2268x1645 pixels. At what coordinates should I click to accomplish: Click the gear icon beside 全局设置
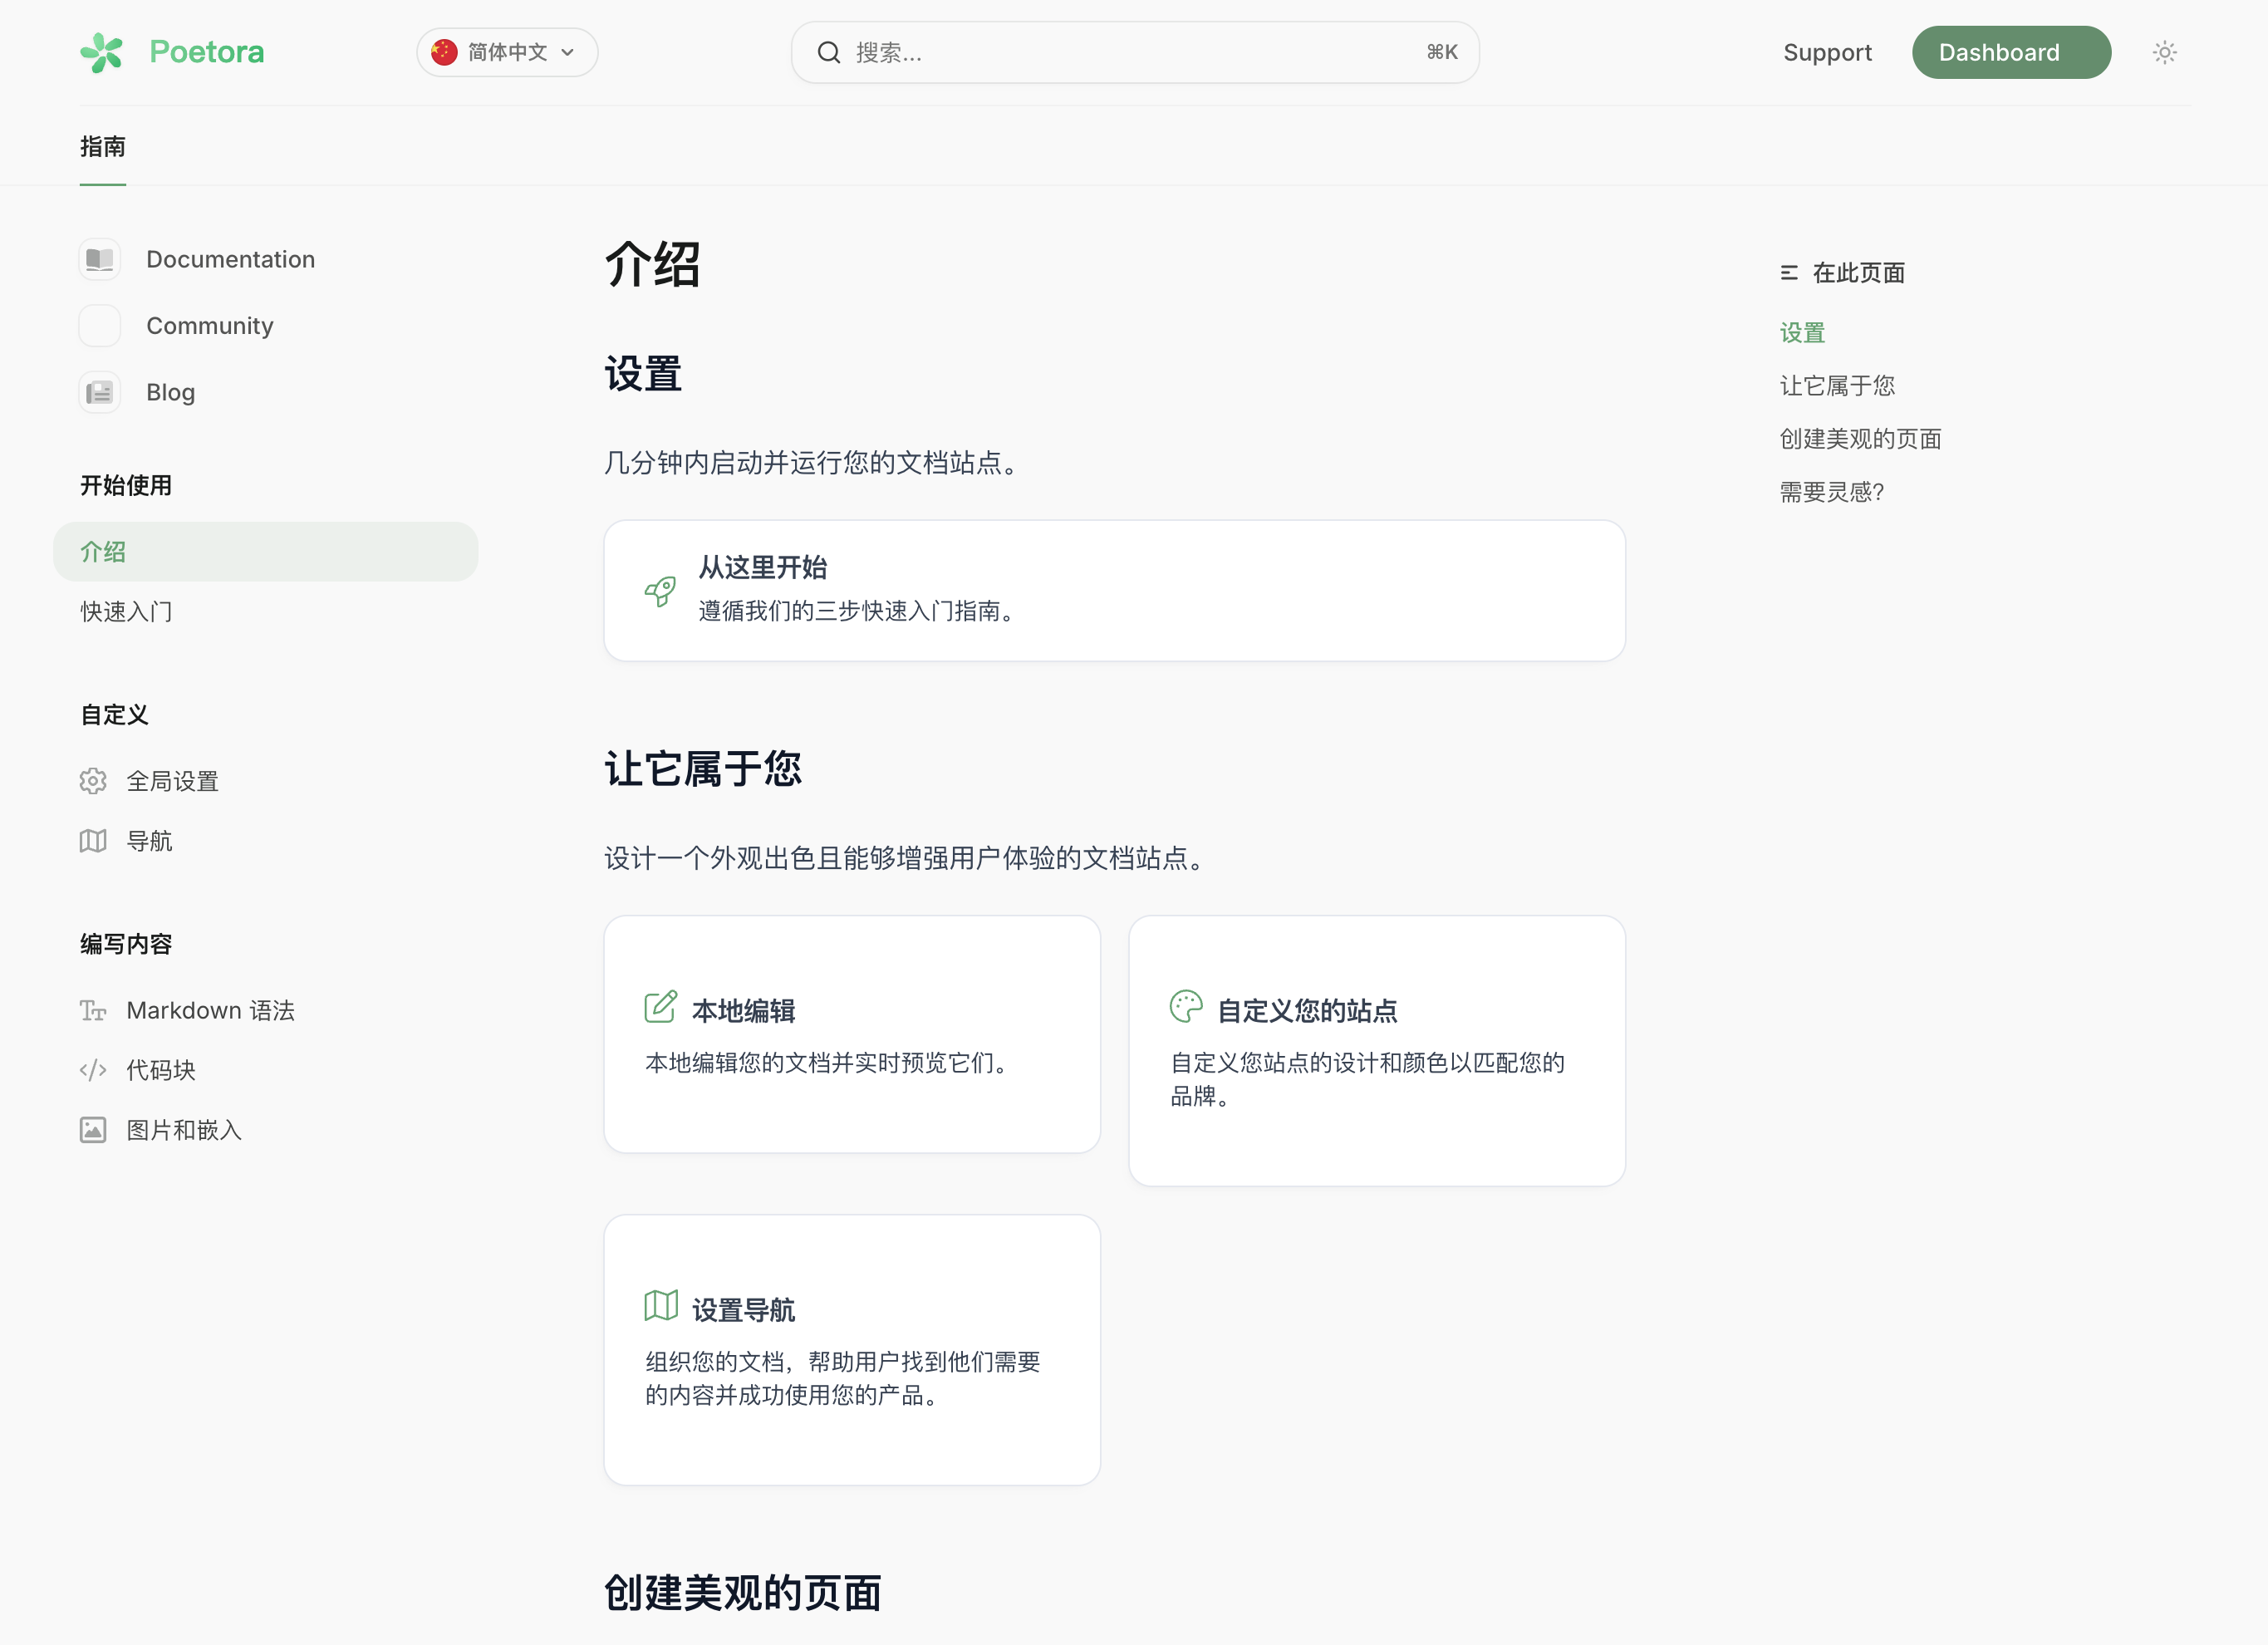point(93,781)
